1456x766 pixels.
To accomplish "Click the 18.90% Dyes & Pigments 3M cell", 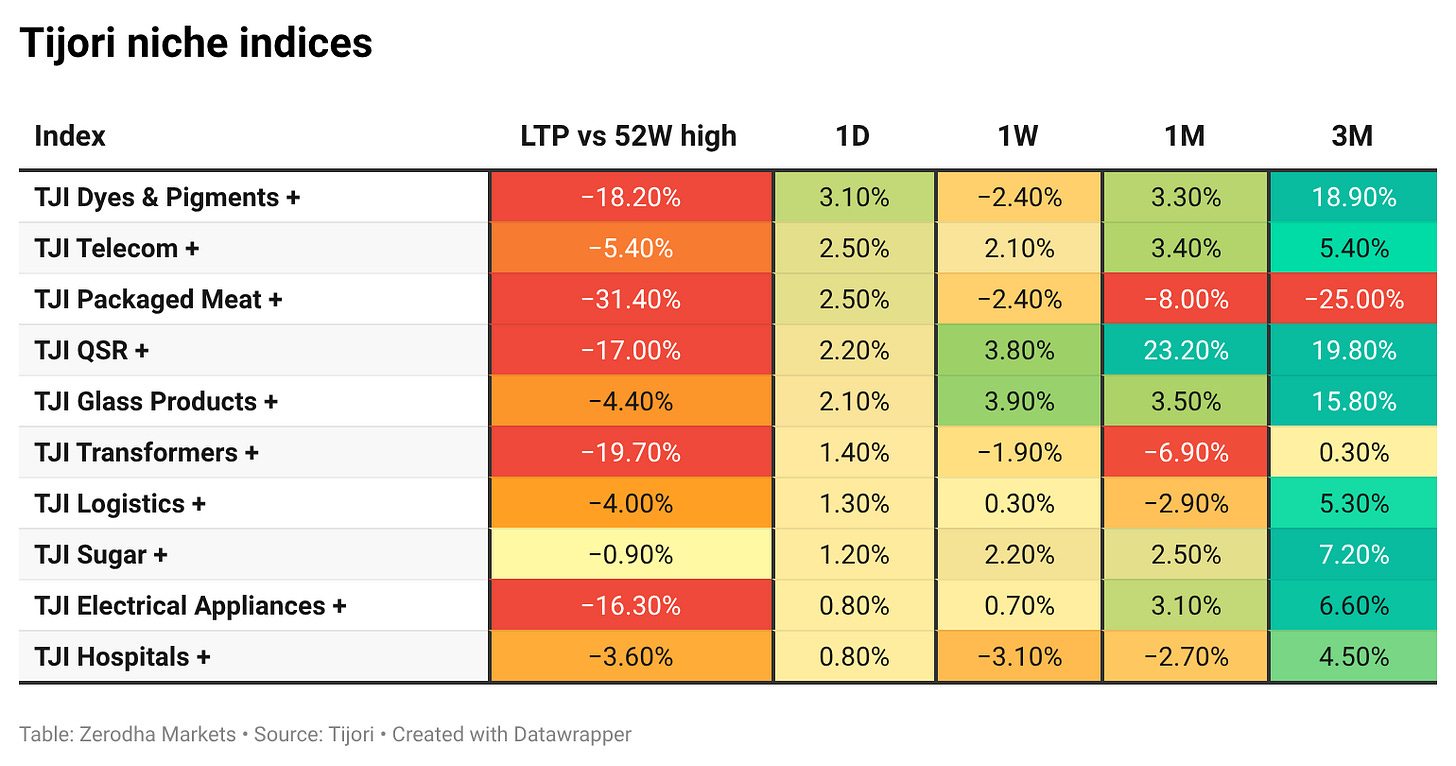I will click(1353, 197).
